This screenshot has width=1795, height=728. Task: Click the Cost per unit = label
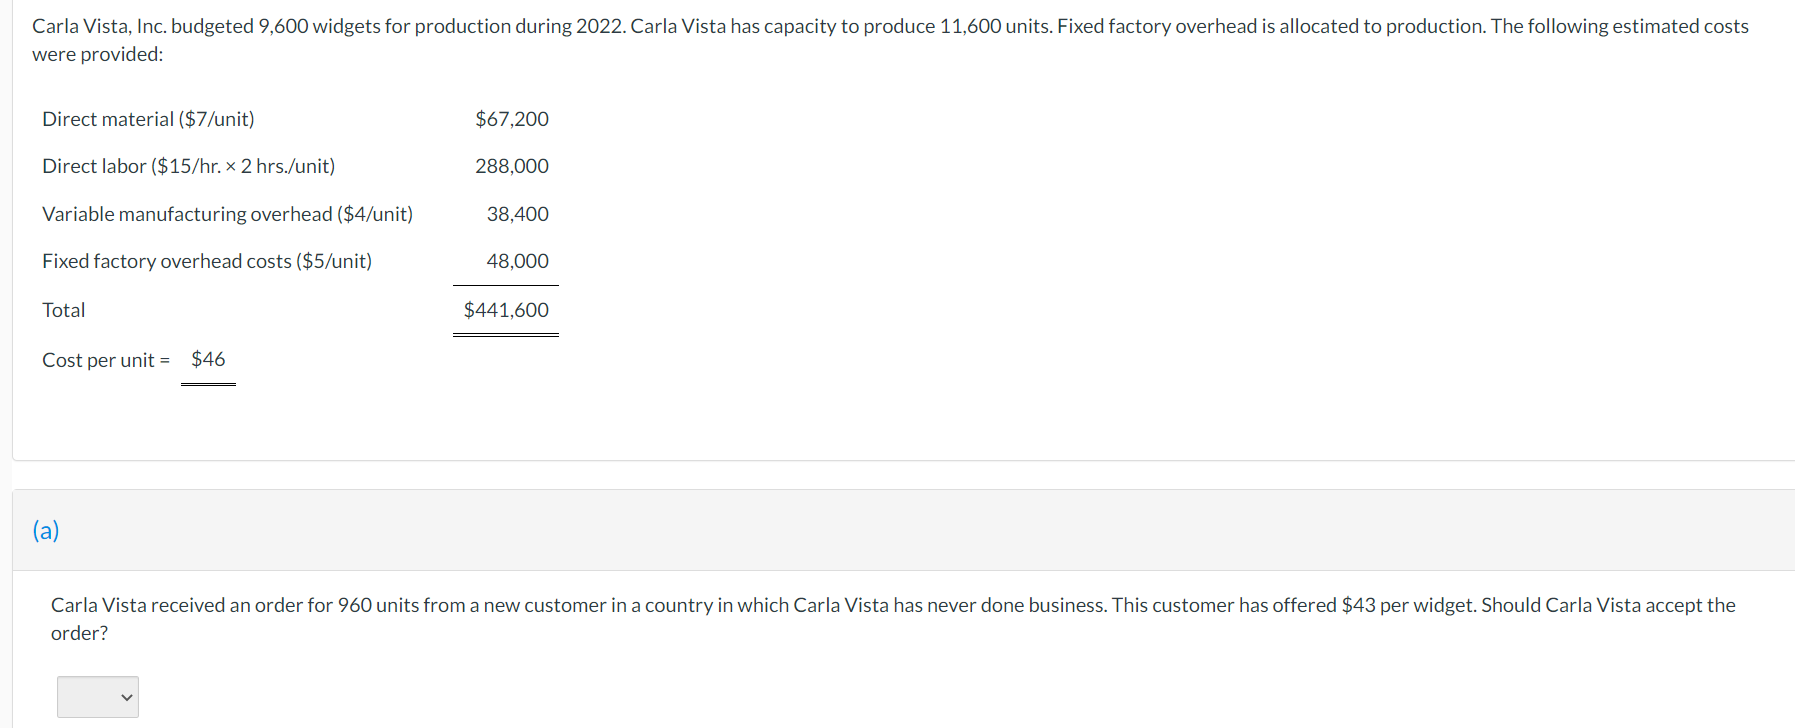point(106,360)
